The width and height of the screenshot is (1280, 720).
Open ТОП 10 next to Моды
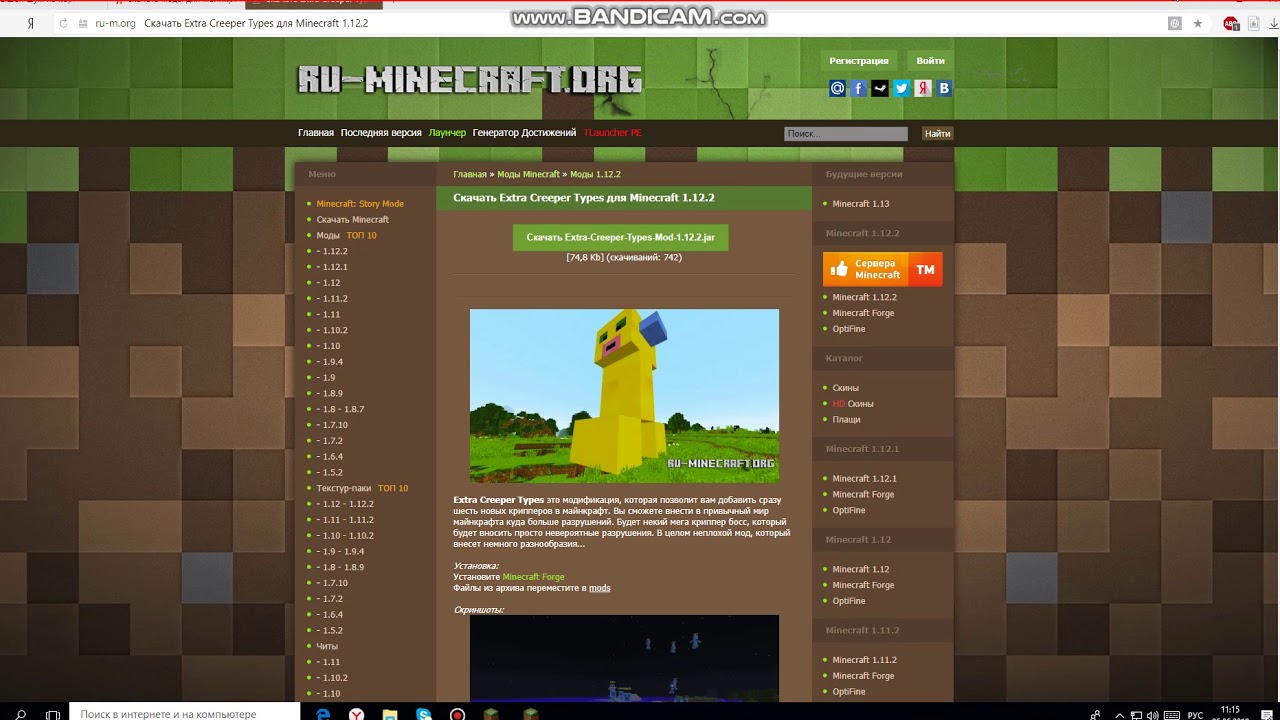362,236
